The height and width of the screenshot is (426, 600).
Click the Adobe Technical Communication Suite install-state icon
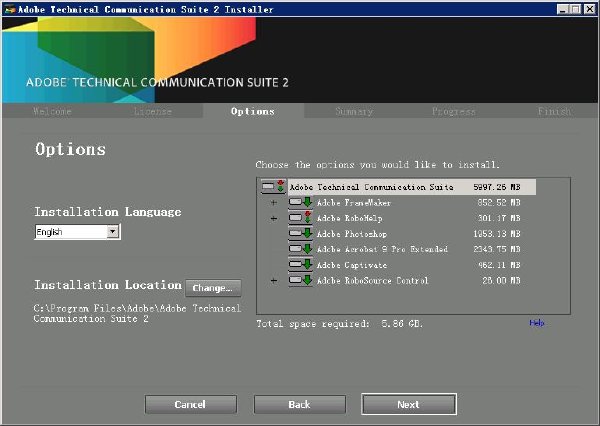pyautogui.click(x=273, y=186)
